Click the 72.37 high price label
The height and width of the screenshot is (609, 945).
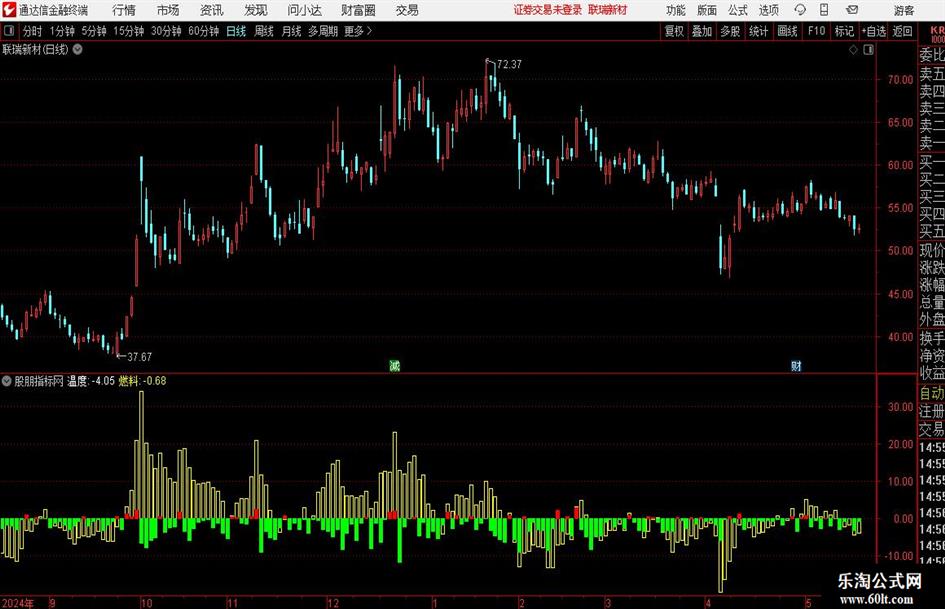coord(509,65)
